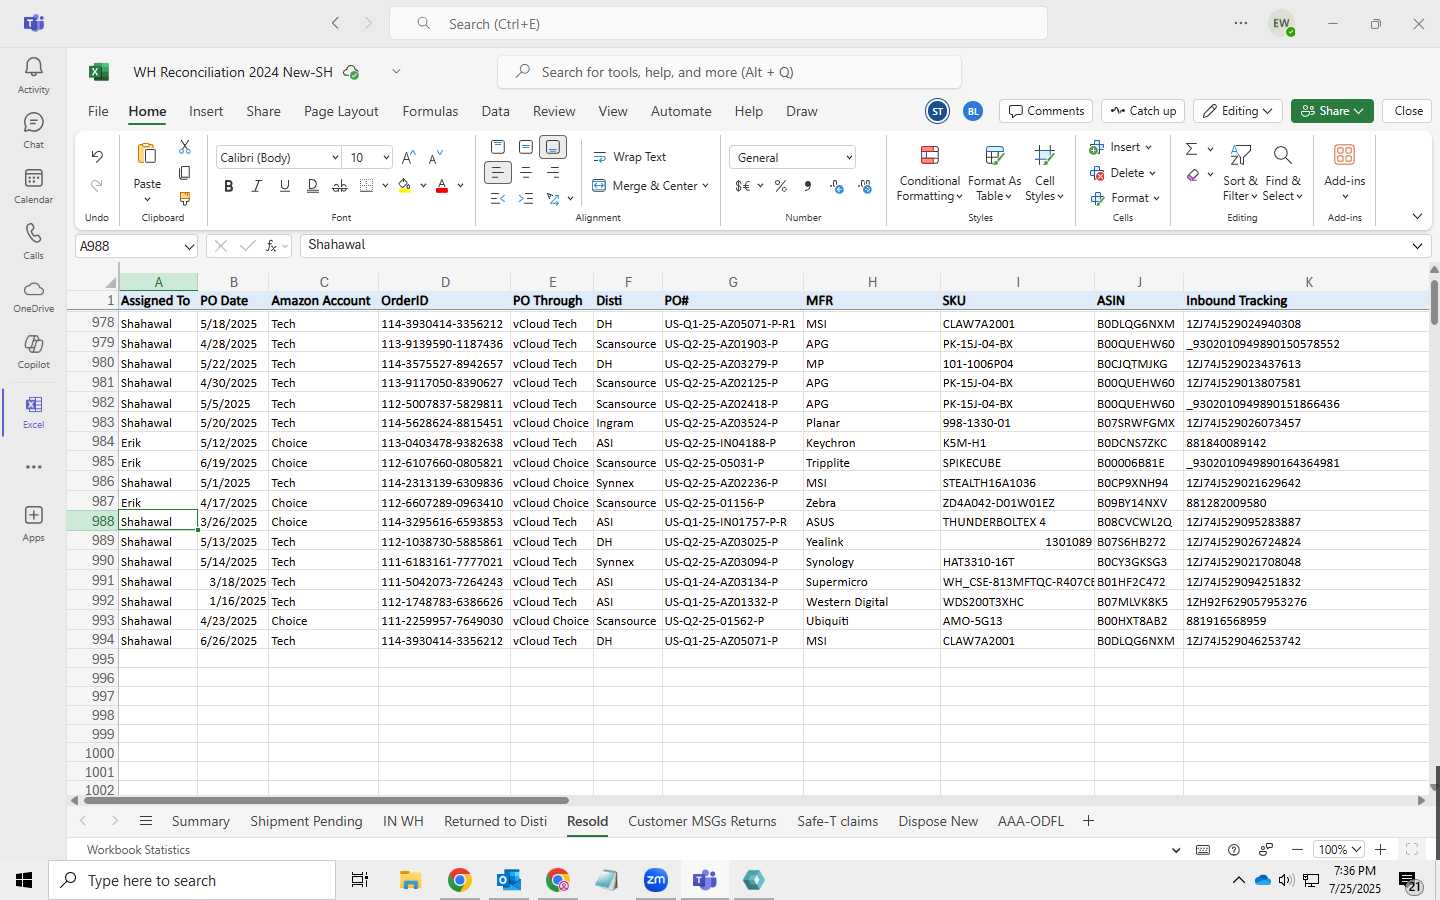Click the Comments button
The image size is (1440, 900).
[1046, 111]
